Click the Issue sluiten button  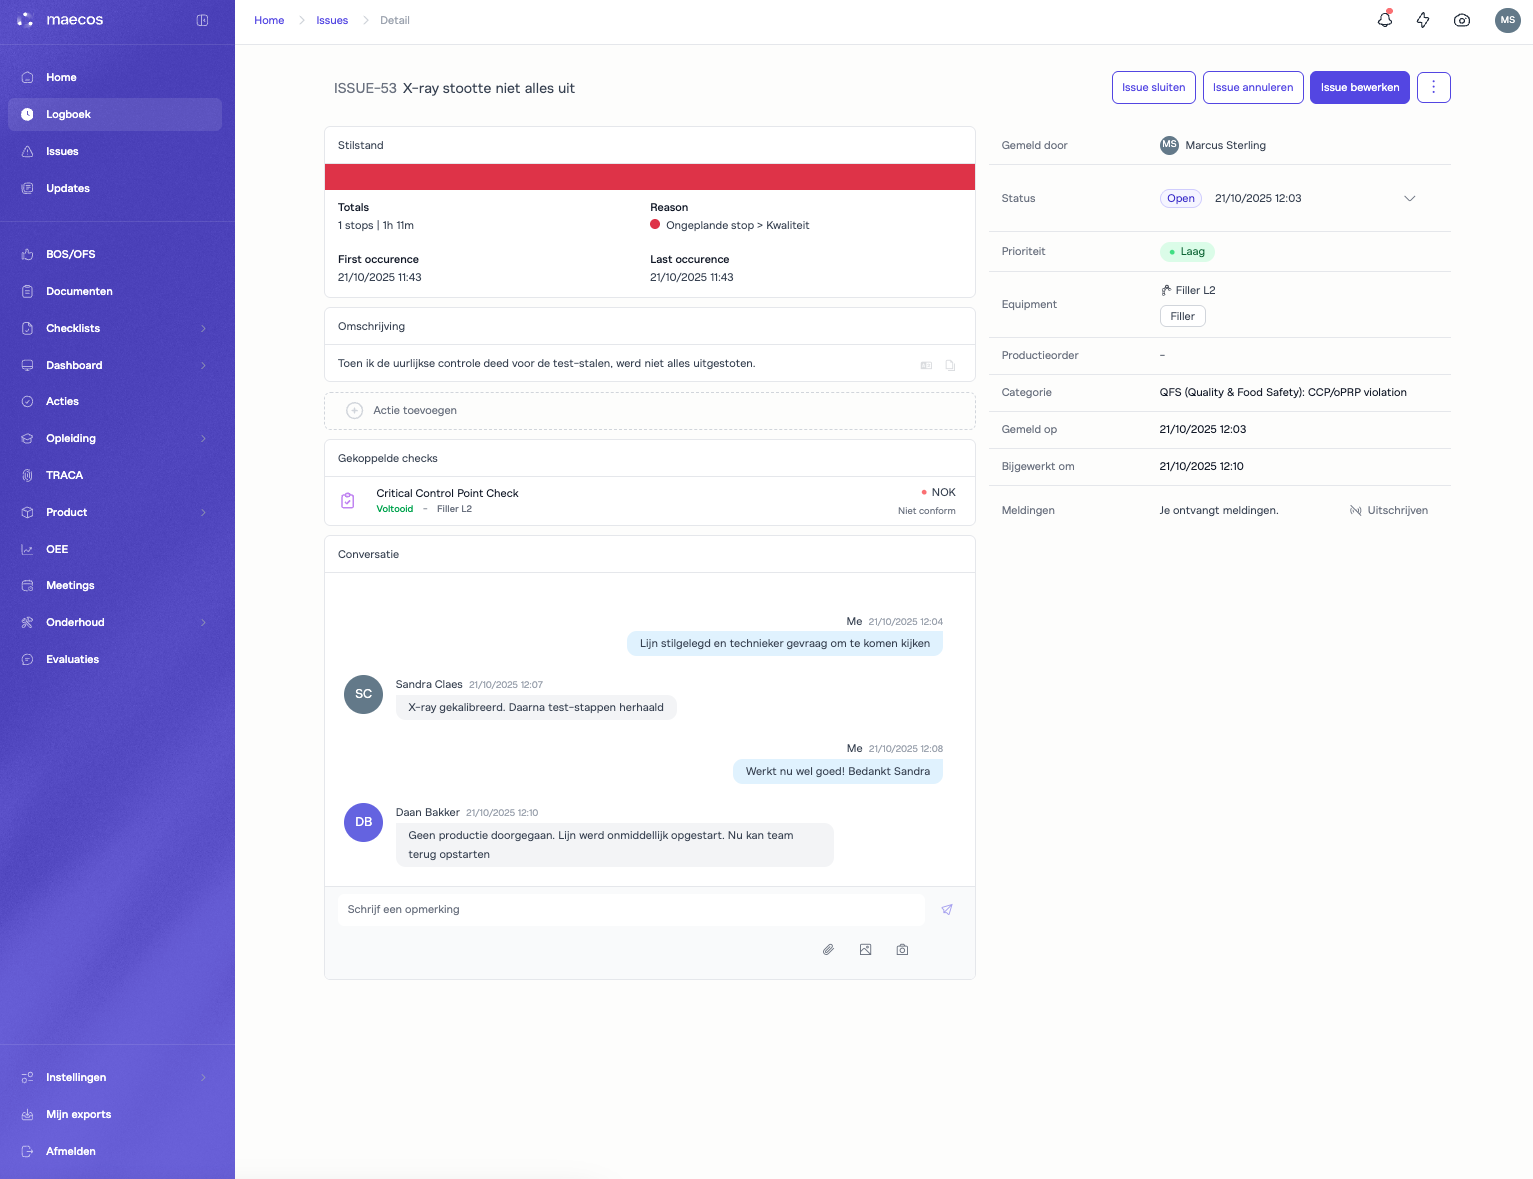[1153, 88]
